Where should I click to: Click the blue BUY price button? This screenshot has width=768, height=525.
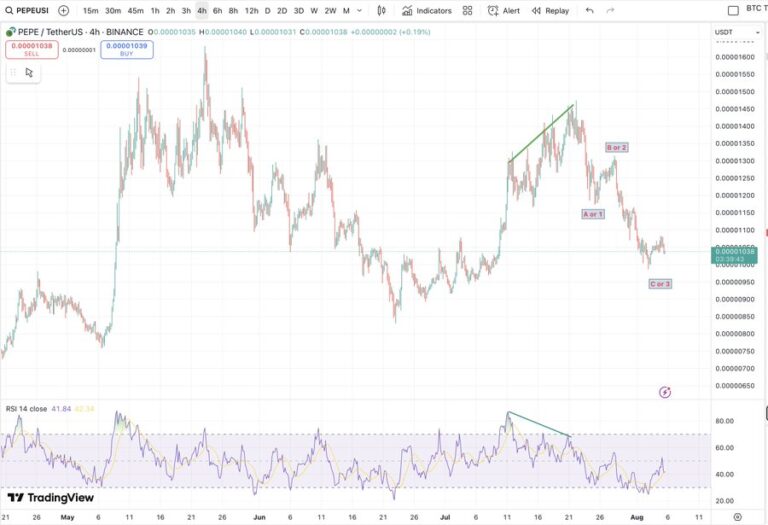(x=127, y=50)
